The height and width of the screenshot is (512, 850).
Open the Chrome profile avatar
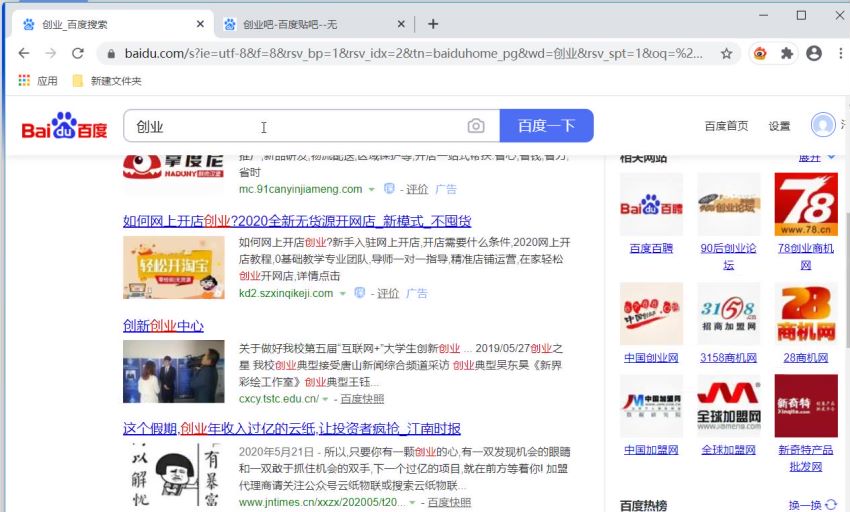point(814,53)
